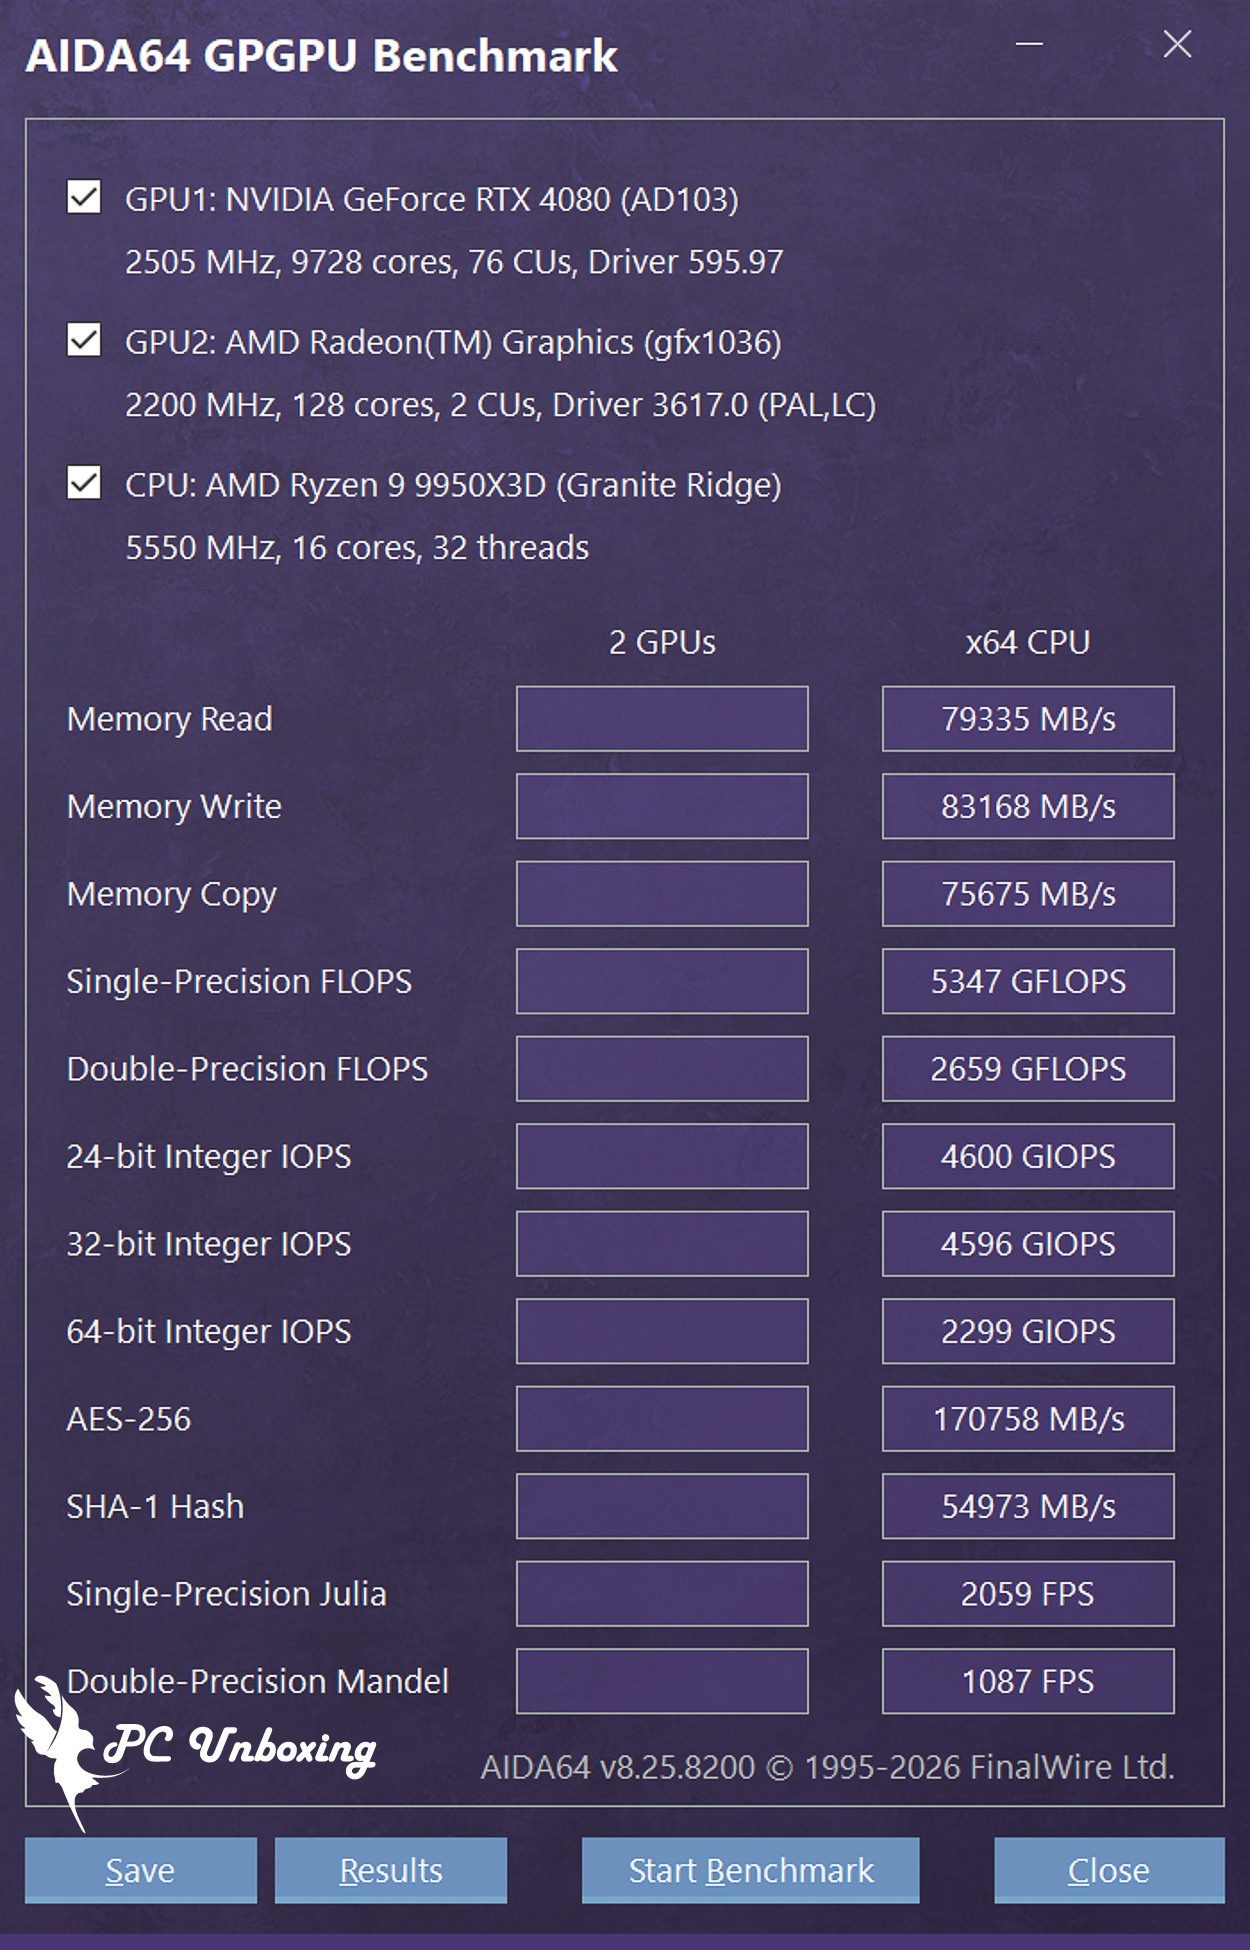Close the window using the X icon
The image size is (1250, 1950).
coord(1177,44)
